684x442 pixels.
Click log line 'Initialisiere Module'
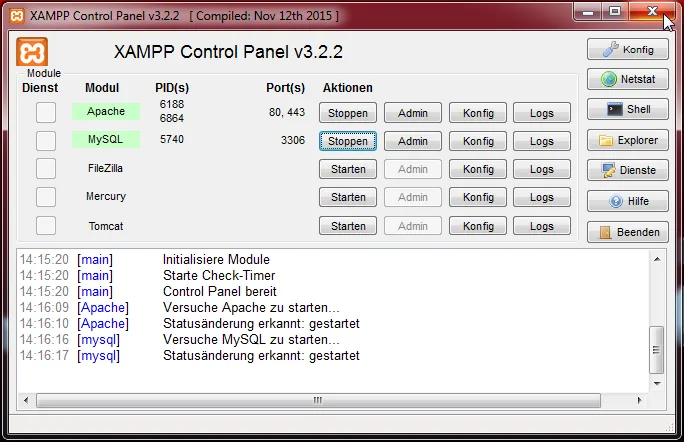pos(216,260)
